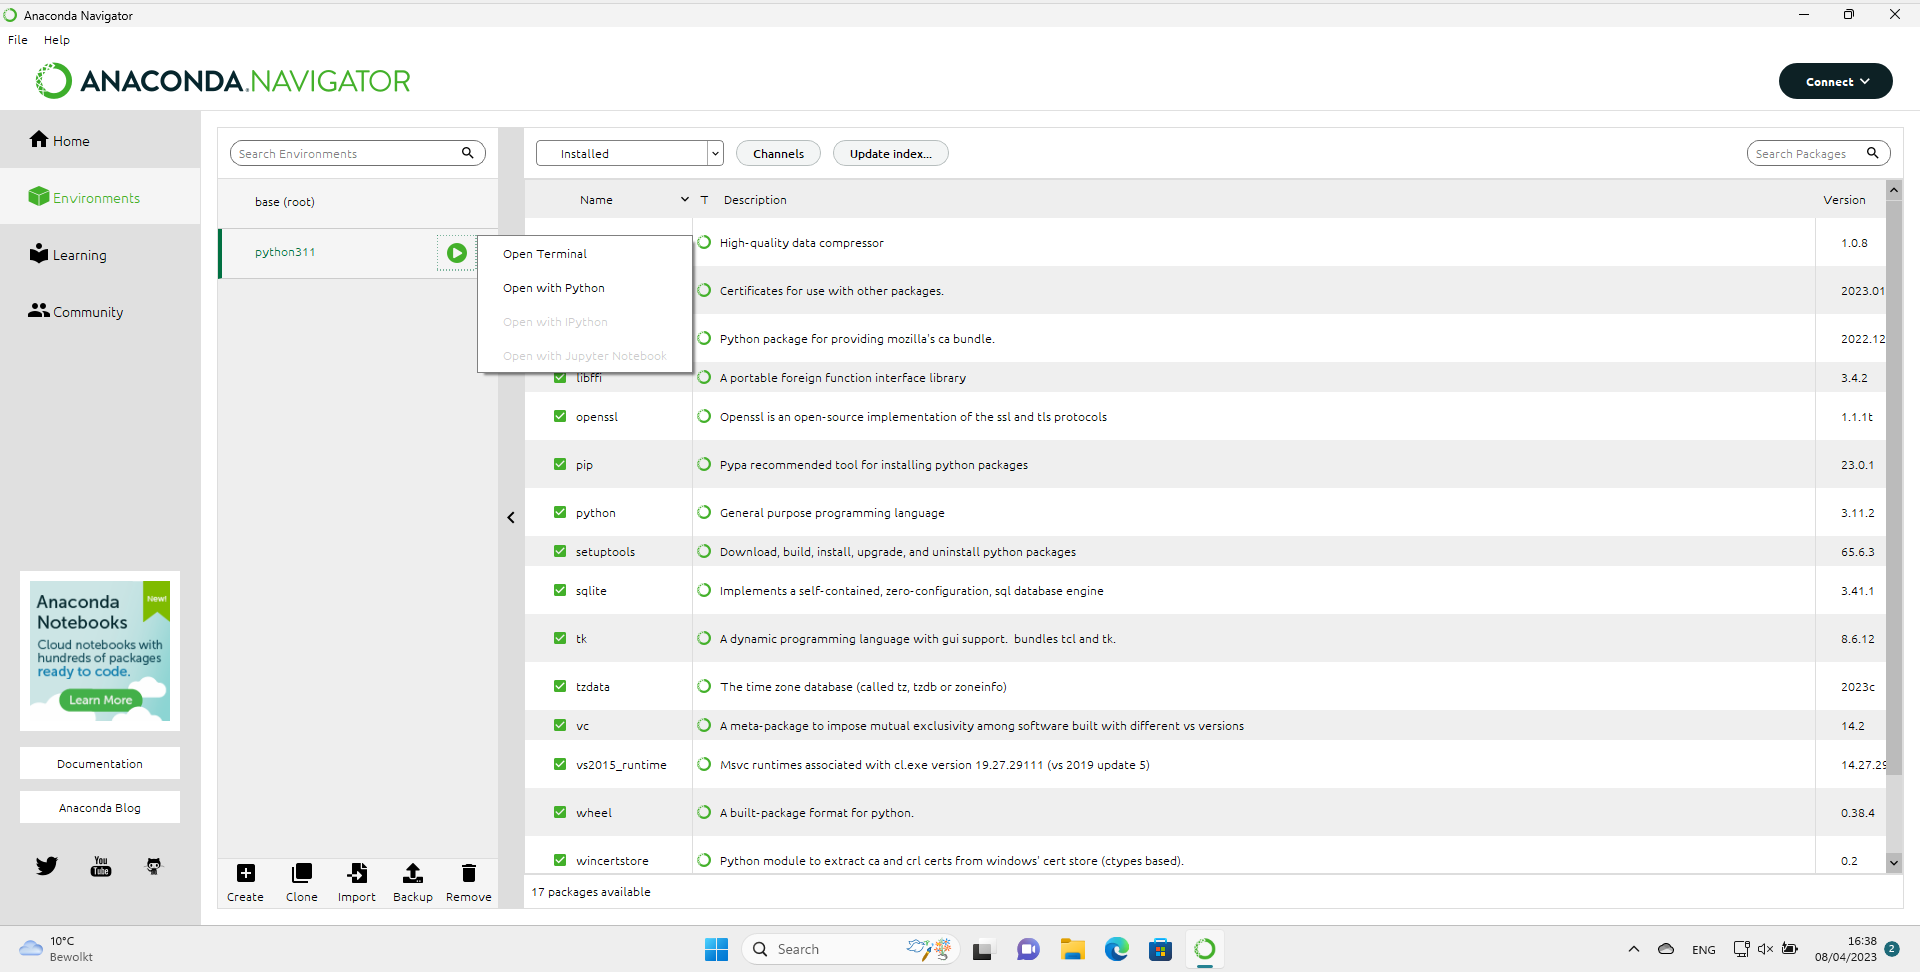The height and width of the screenshot is (972, 1920).
Task: Uncheck the tzdata package checkbox
Action: (560, 686)
